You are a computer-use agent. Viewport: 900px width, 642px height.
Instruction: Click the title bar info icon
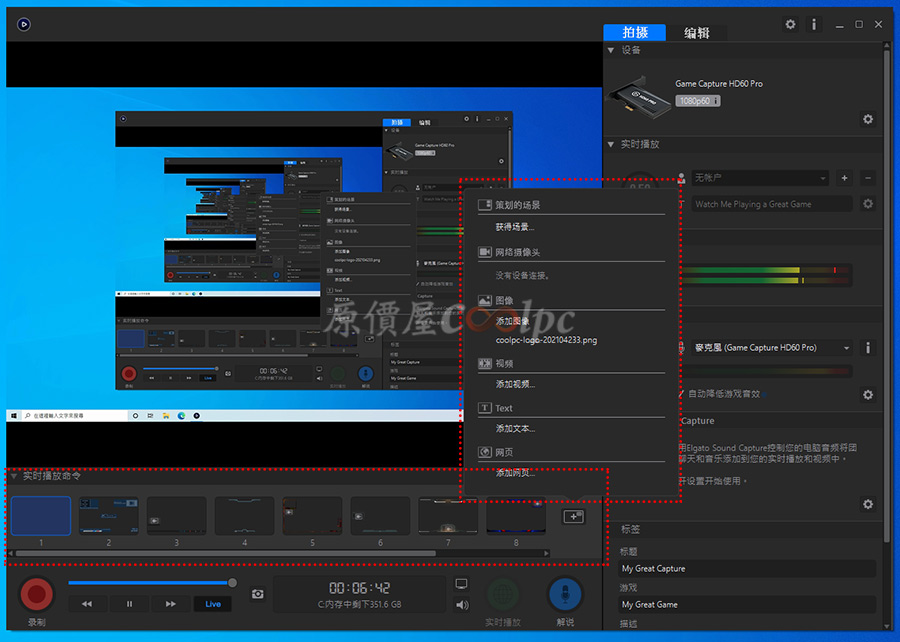point(814,24)
